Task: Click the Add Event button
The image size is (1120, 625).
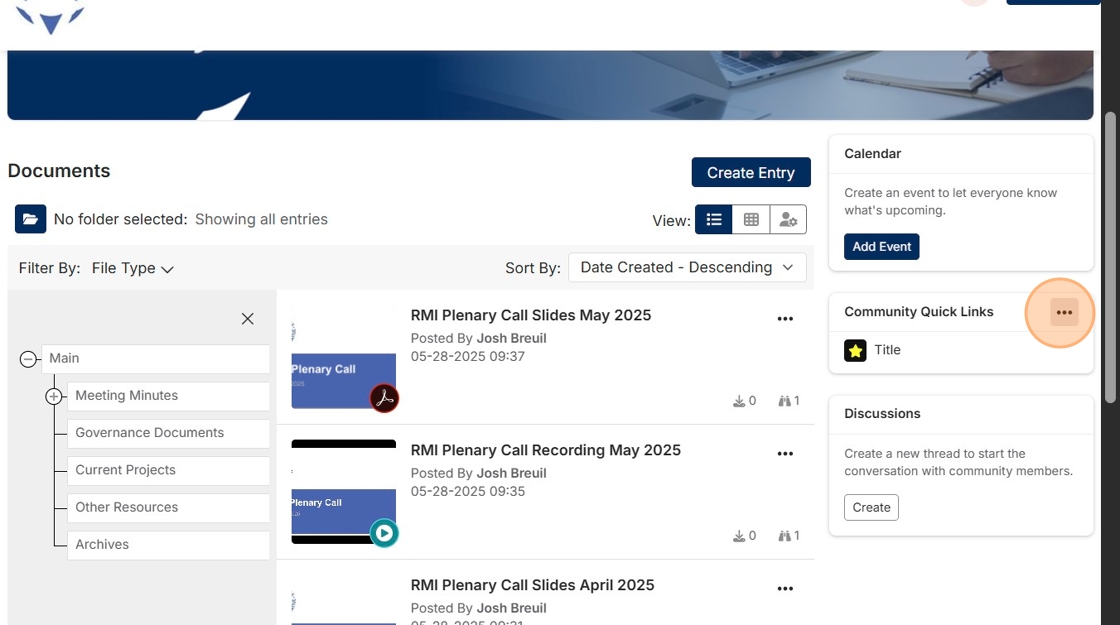Action: pyautogui.click(x=881, y=246)
